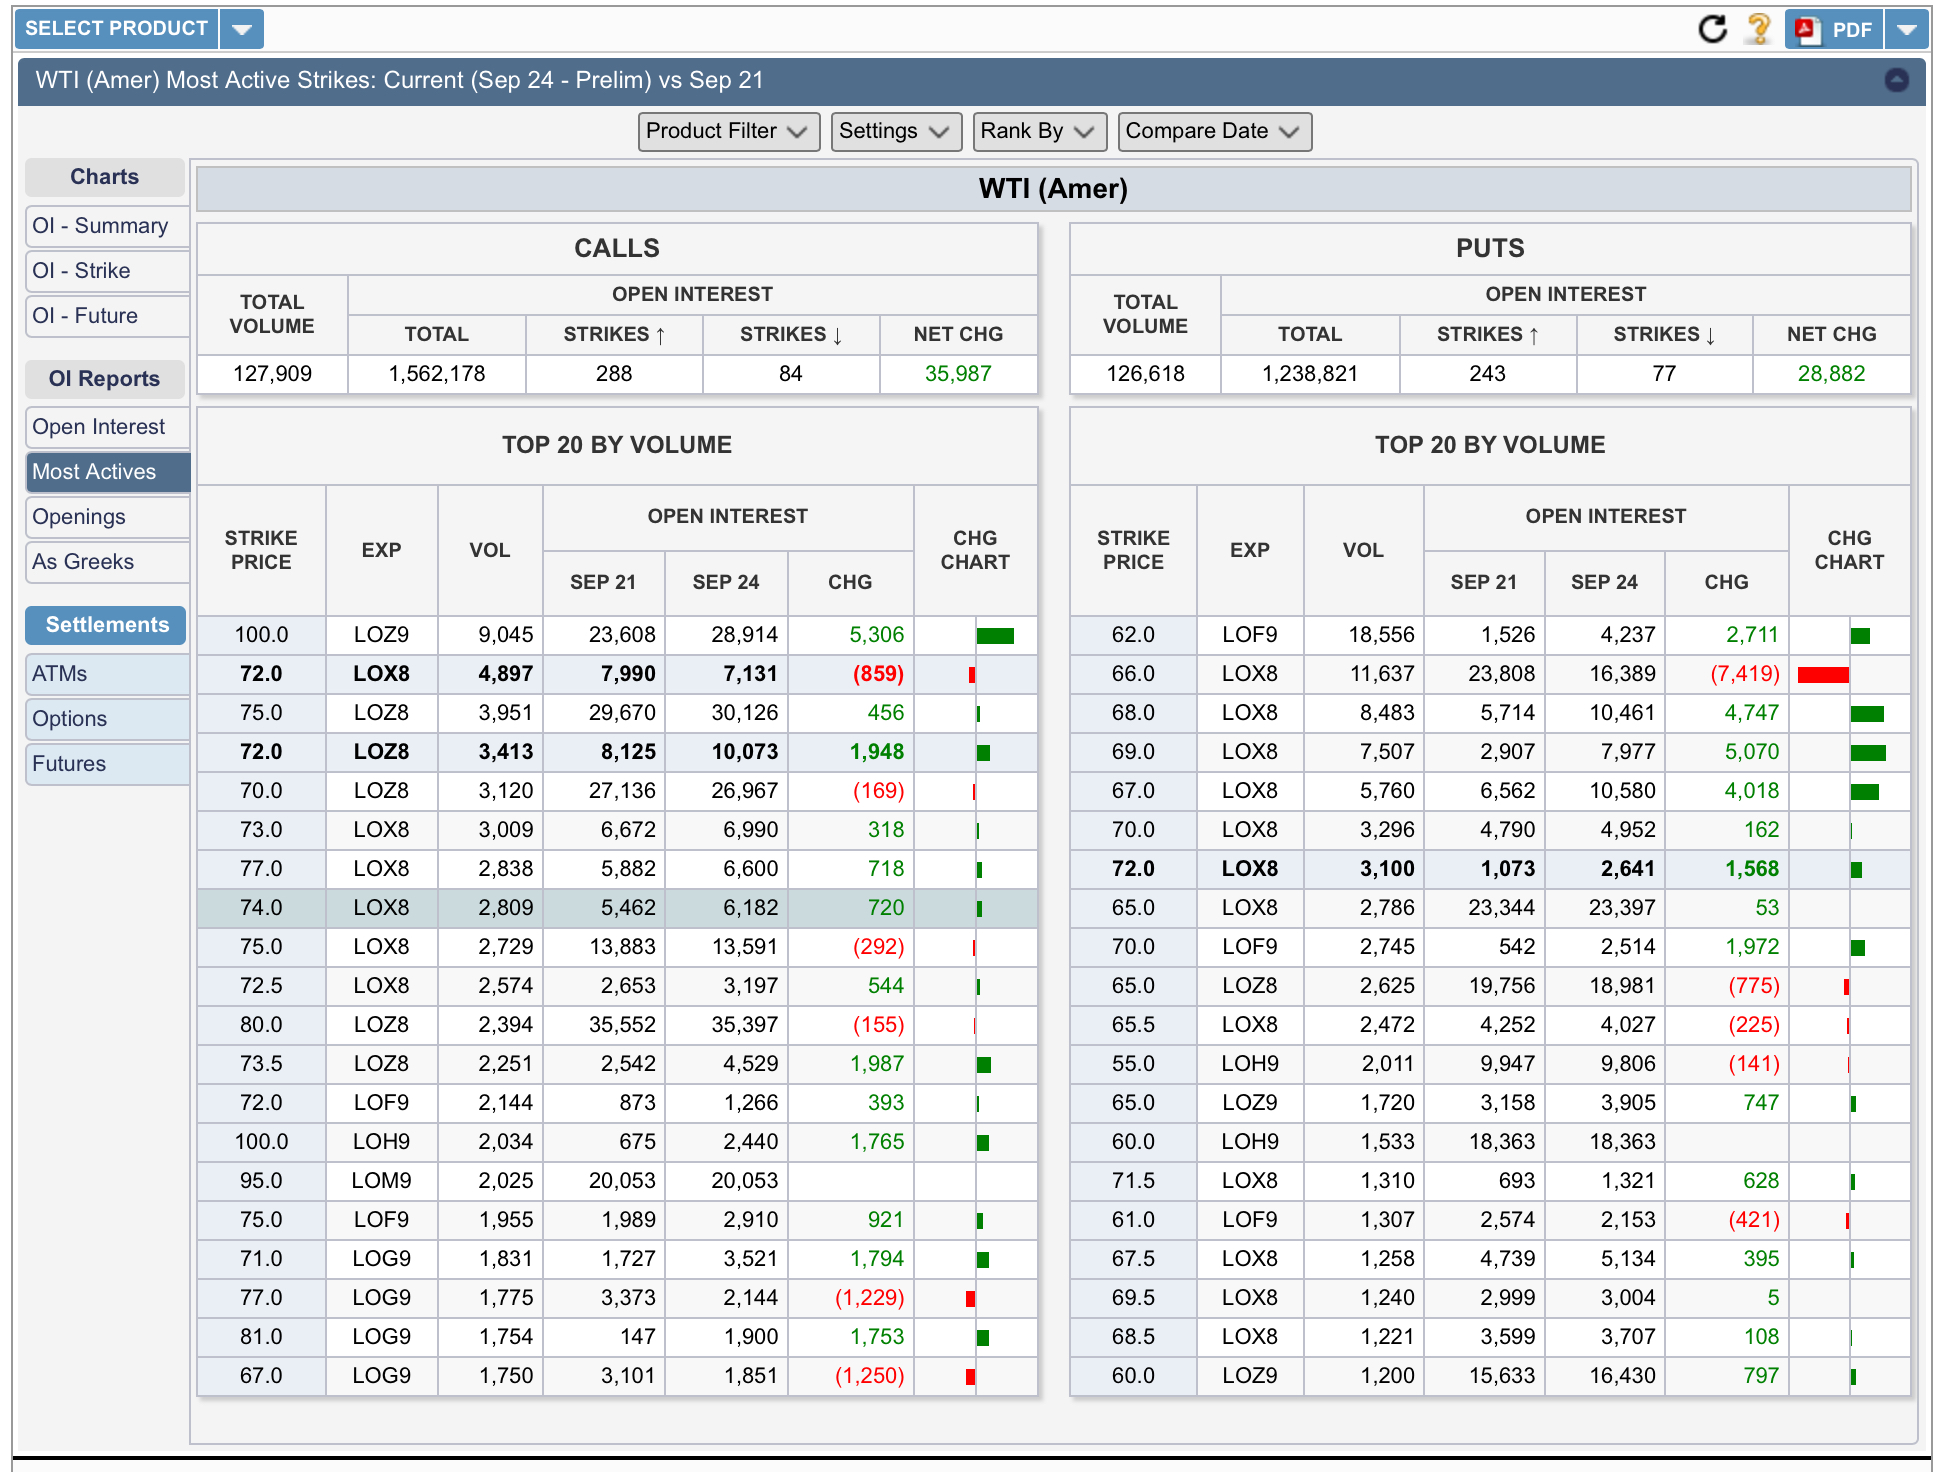
Task: Click red bar for 66.0 LOX8 put
Action: tap(1822, 675)
